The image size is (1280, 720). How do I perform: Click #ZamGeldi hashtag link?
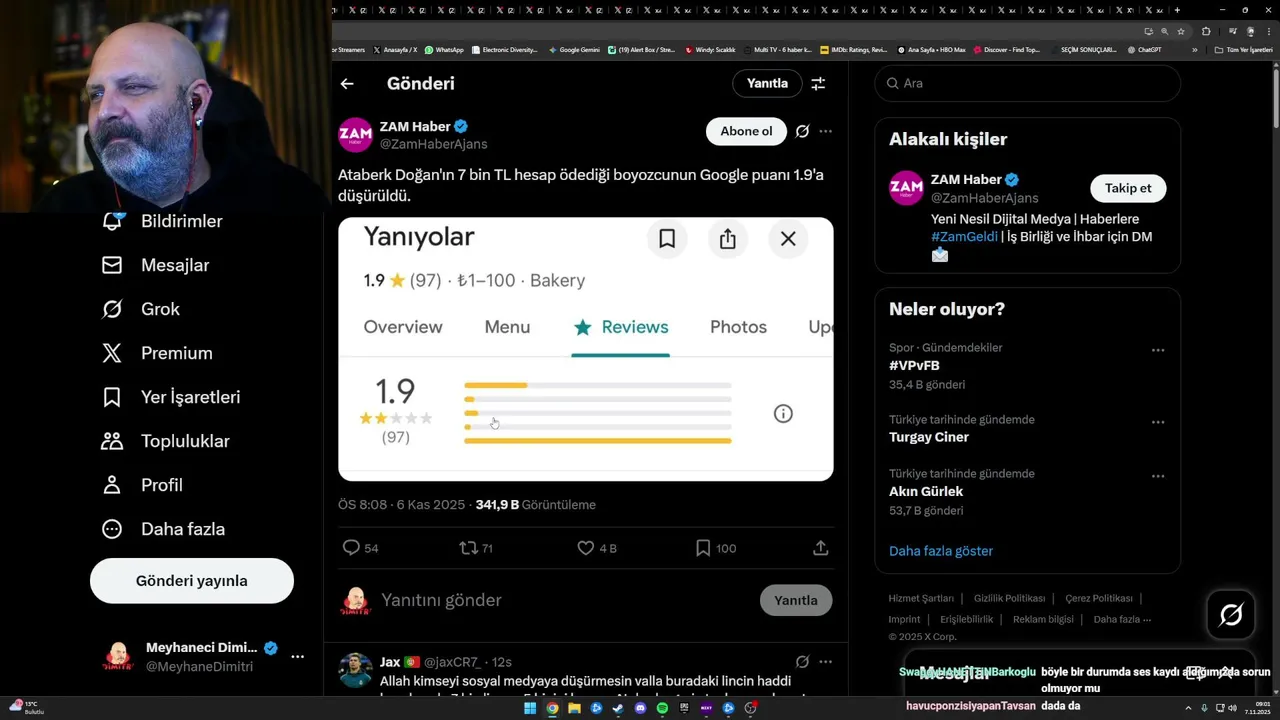point(964,237)
